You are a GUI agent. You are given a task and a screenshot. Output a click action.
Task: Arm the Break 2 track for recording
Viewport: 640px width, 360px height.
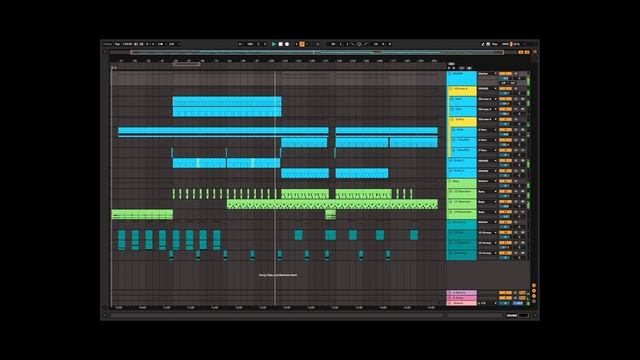pyautogui.click(x=523, y=171)
